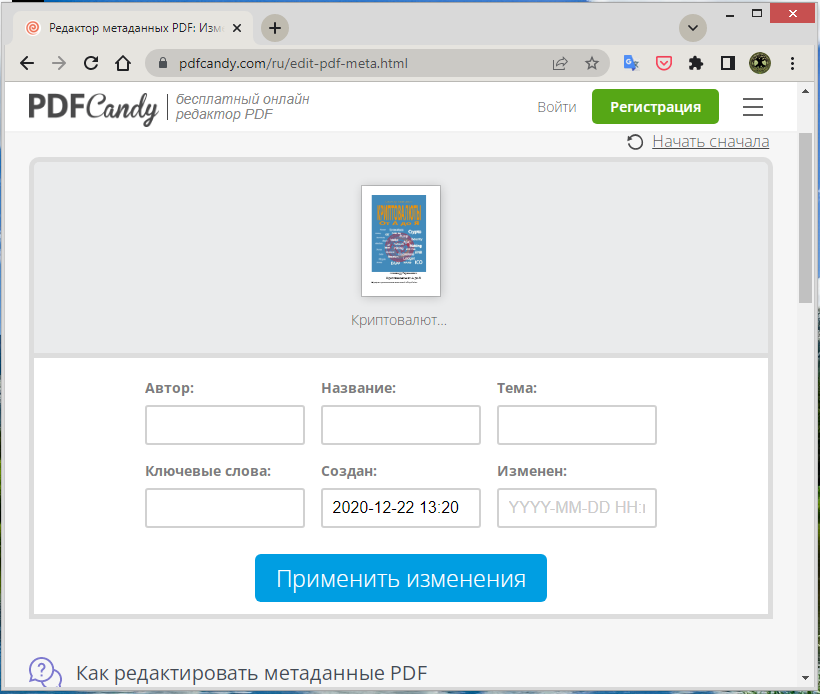Screen dimensions: 820x694
Task: Minimize the browser window
Action: click(x=730, y=15)
